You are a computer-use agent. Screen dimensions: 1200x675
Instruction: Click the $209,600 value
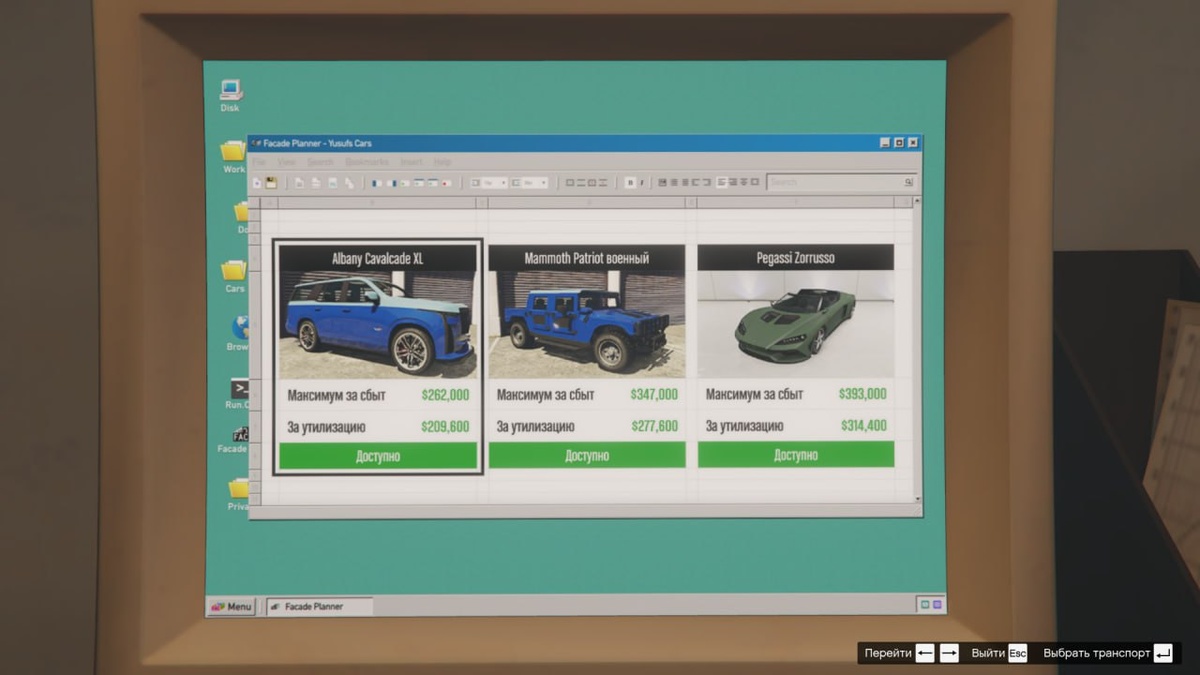point(445,427)
